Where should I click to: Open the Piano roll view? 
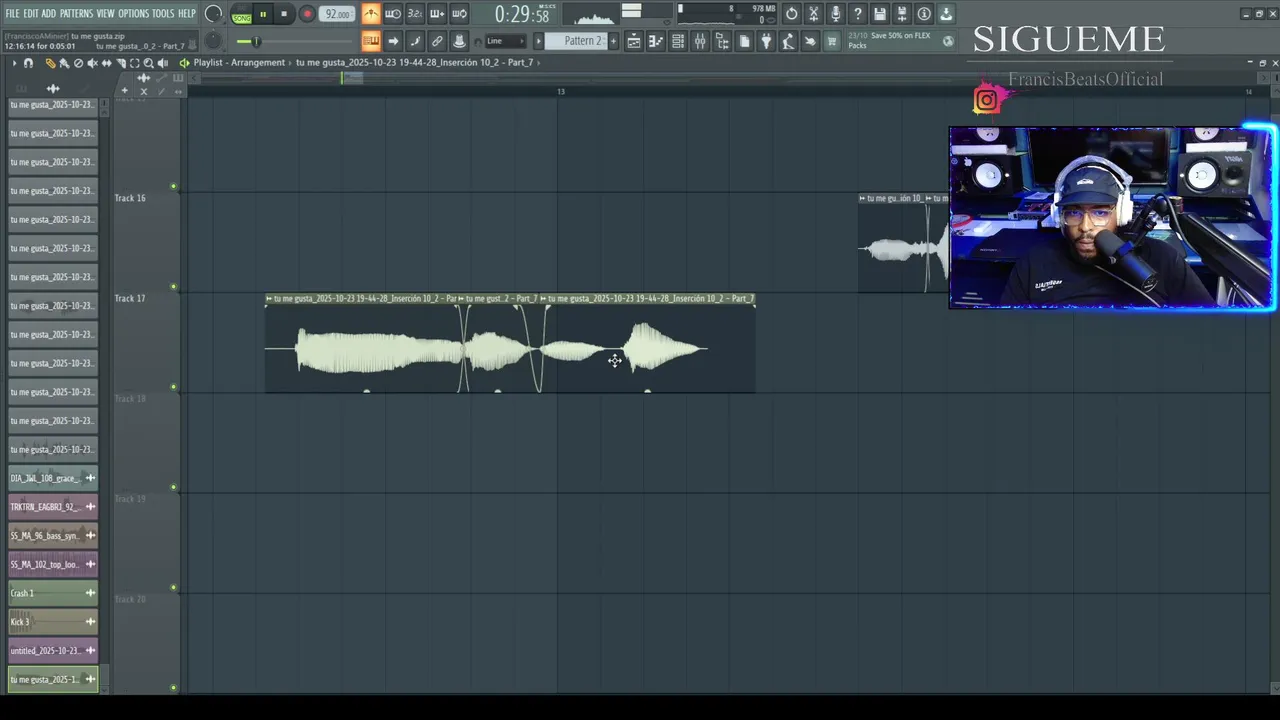coord(655,41)
